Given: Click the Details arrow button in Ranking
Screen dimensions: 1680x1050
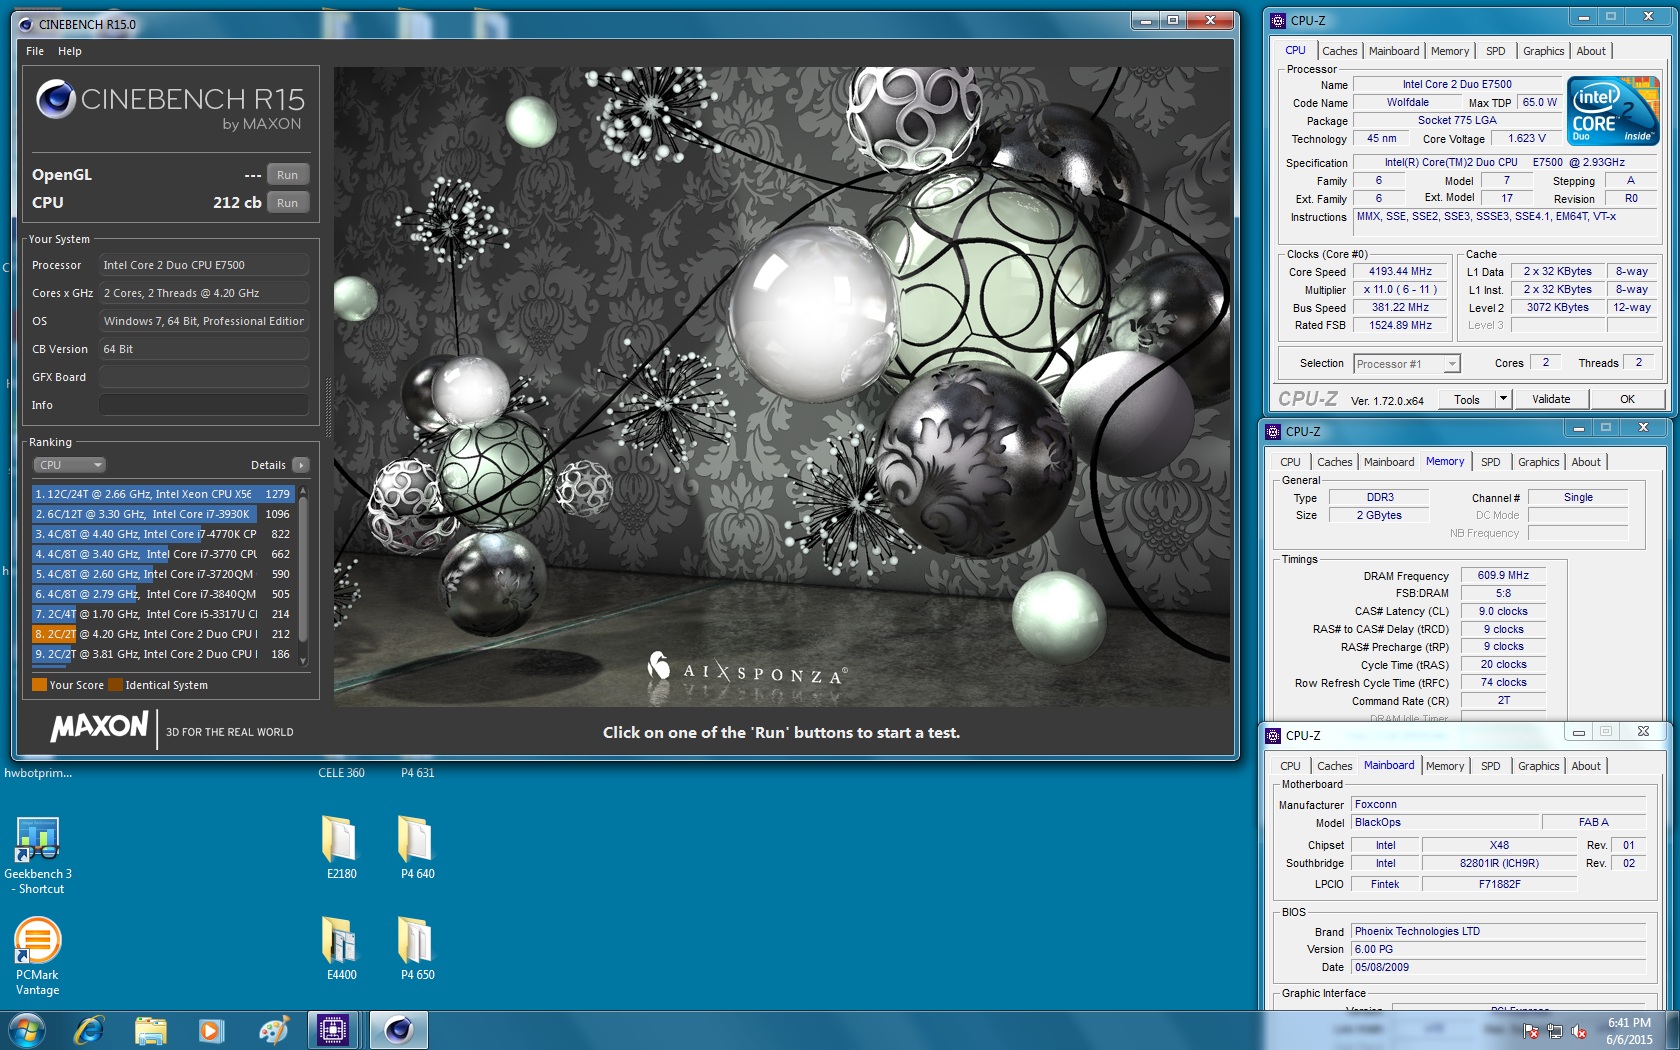Looking at the screenshot, I should (300, 465).
